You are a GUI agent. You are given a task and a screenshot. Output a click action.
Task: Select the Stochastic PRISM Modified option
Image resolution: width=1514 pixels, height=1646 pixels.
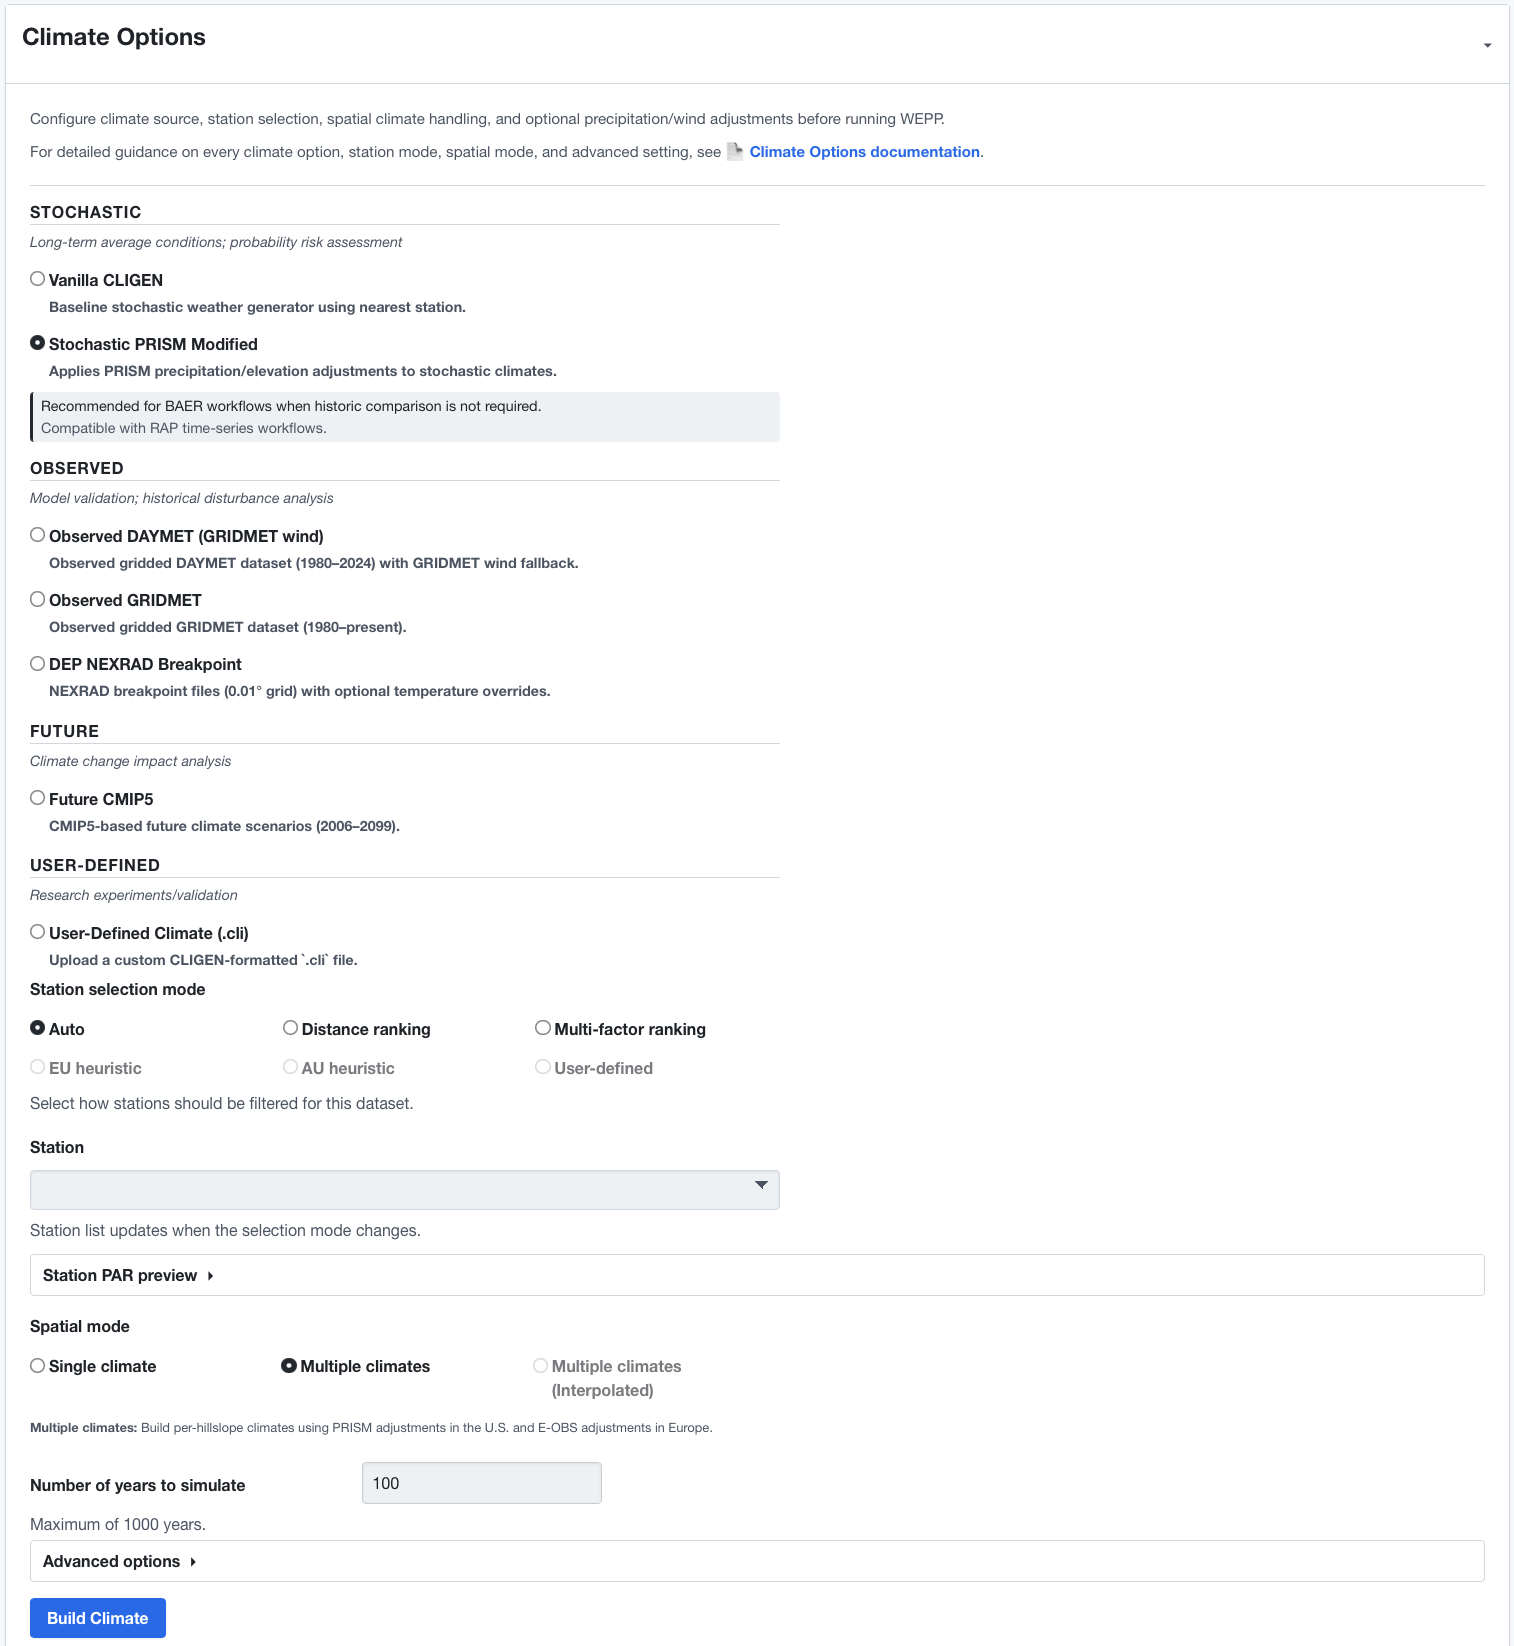pos(38,343)
